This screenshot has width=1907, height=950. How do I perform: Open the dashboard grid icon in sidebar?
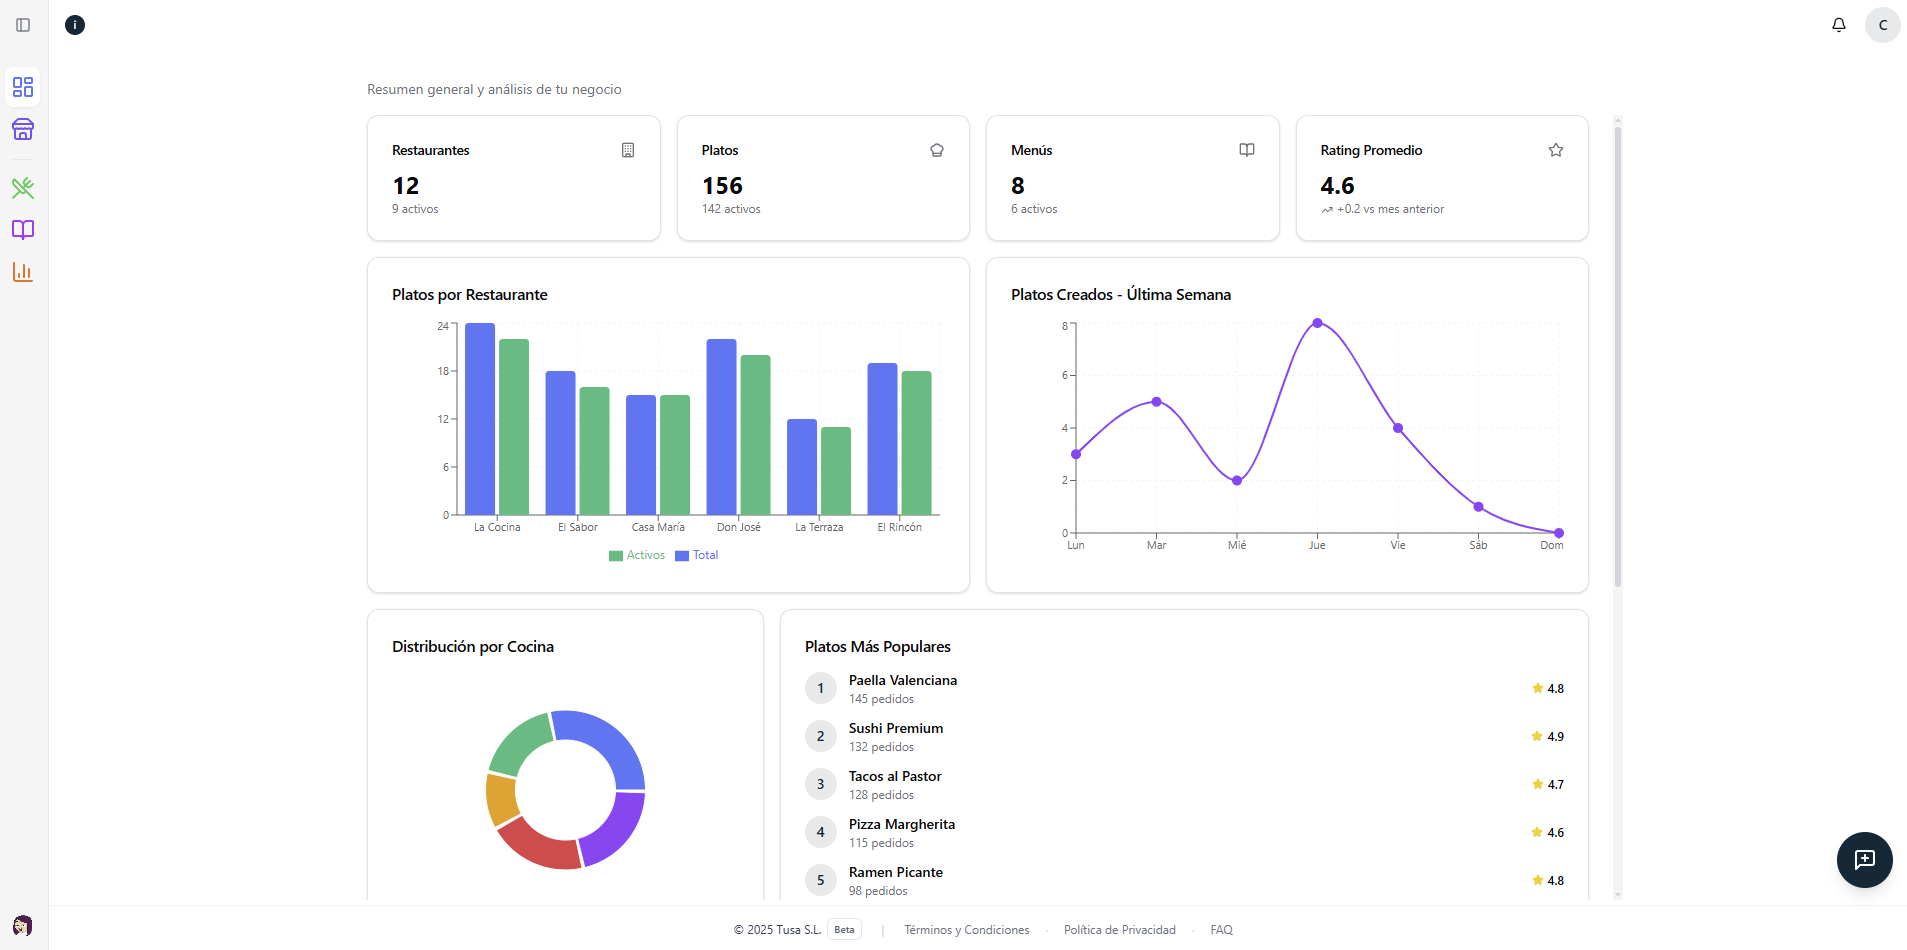23,87
